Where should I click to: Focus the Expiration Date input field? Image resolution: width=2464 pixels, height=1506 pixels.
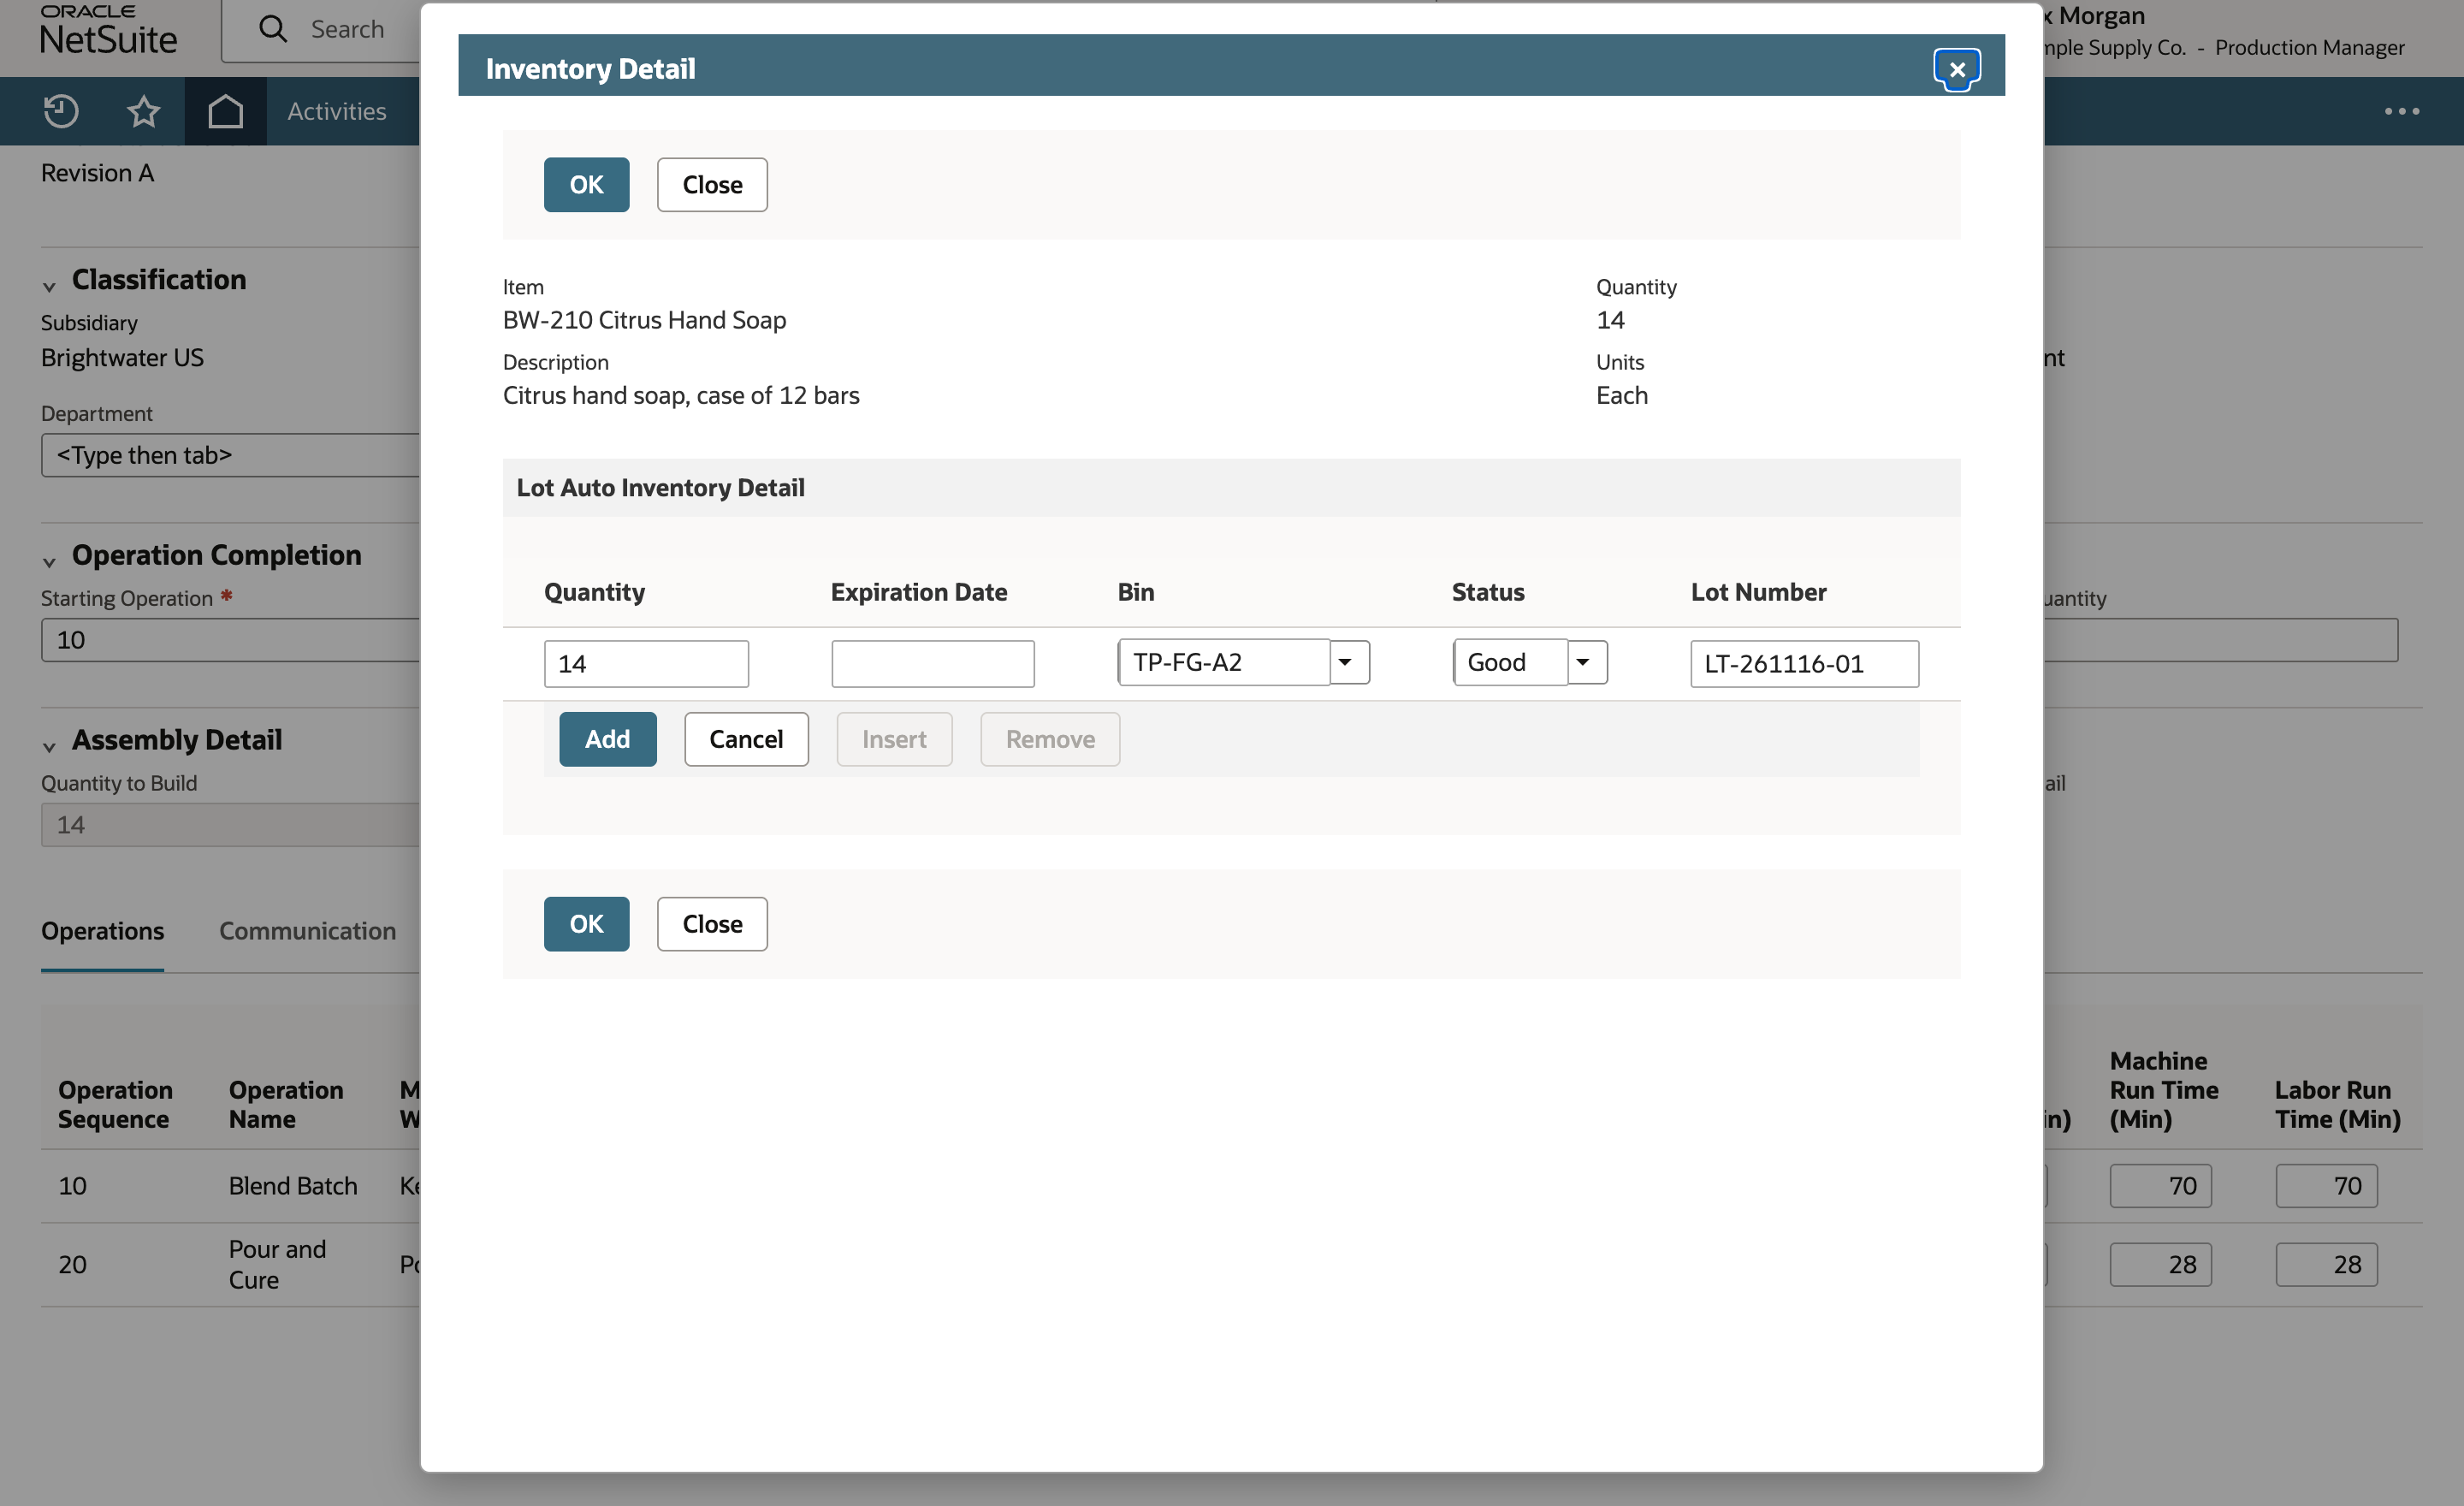(932, 664)
